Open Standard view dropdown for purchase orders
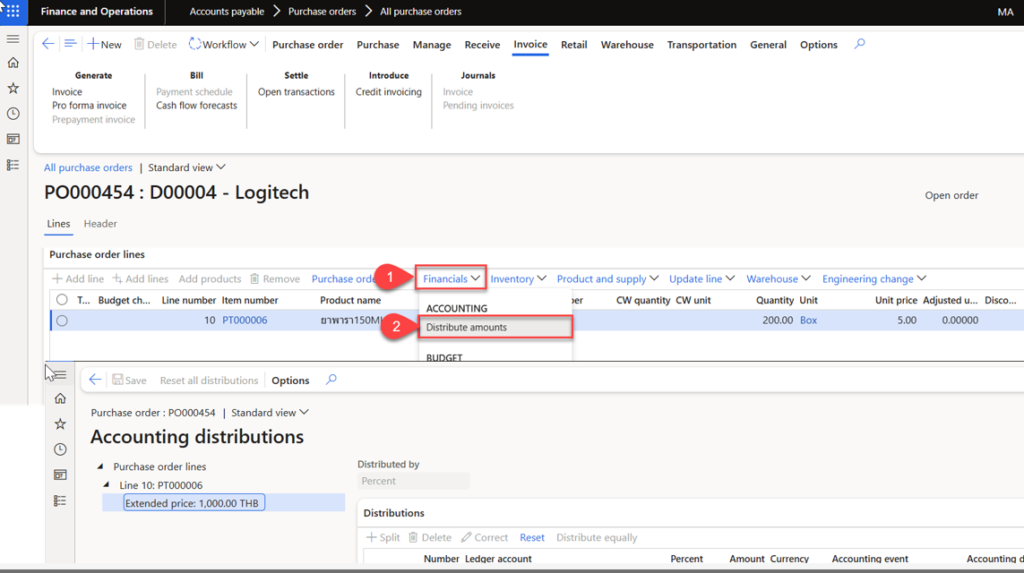1024x573 pixels. tap(187, 168)
